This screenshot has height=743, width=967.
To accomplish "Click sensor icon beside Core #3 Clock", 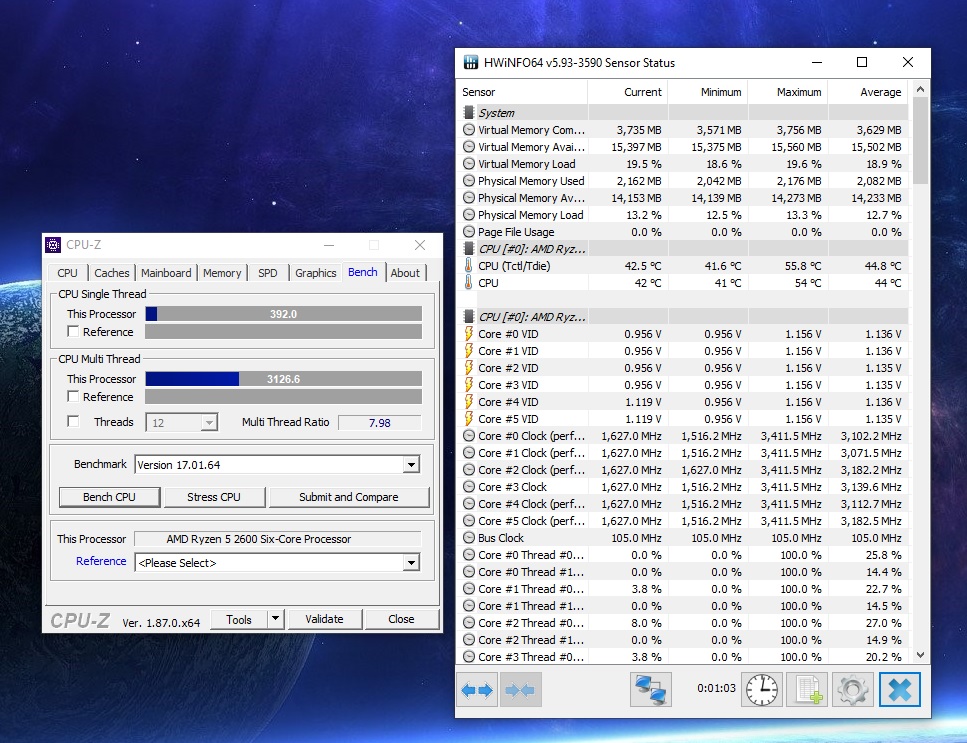I will coord(469,486).
